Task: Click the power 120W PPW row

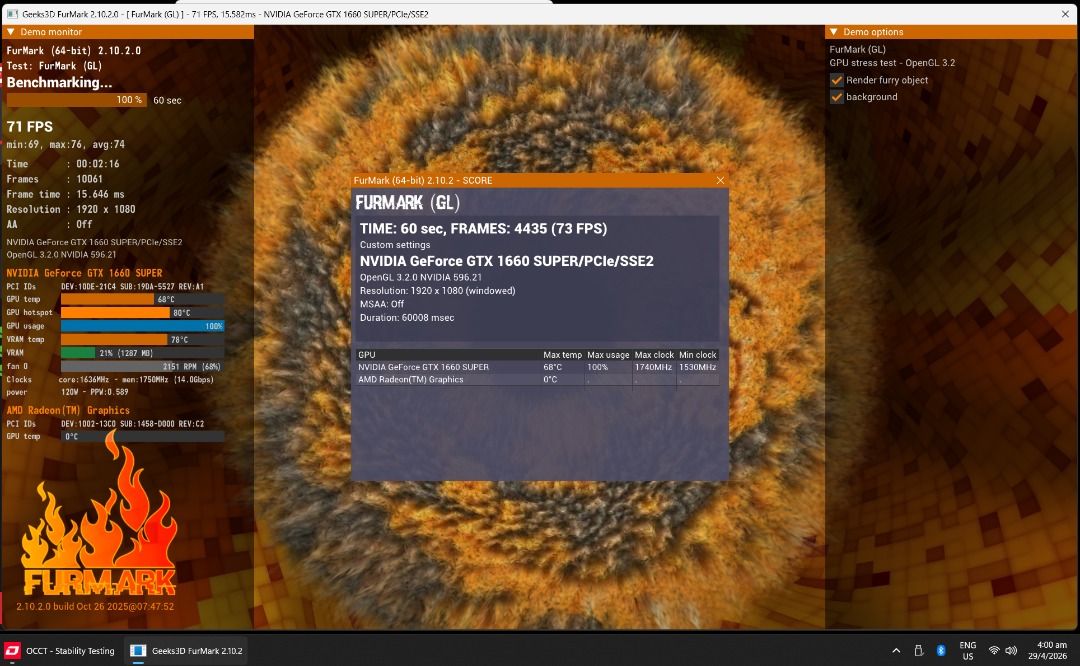Action: click(68, 393)
